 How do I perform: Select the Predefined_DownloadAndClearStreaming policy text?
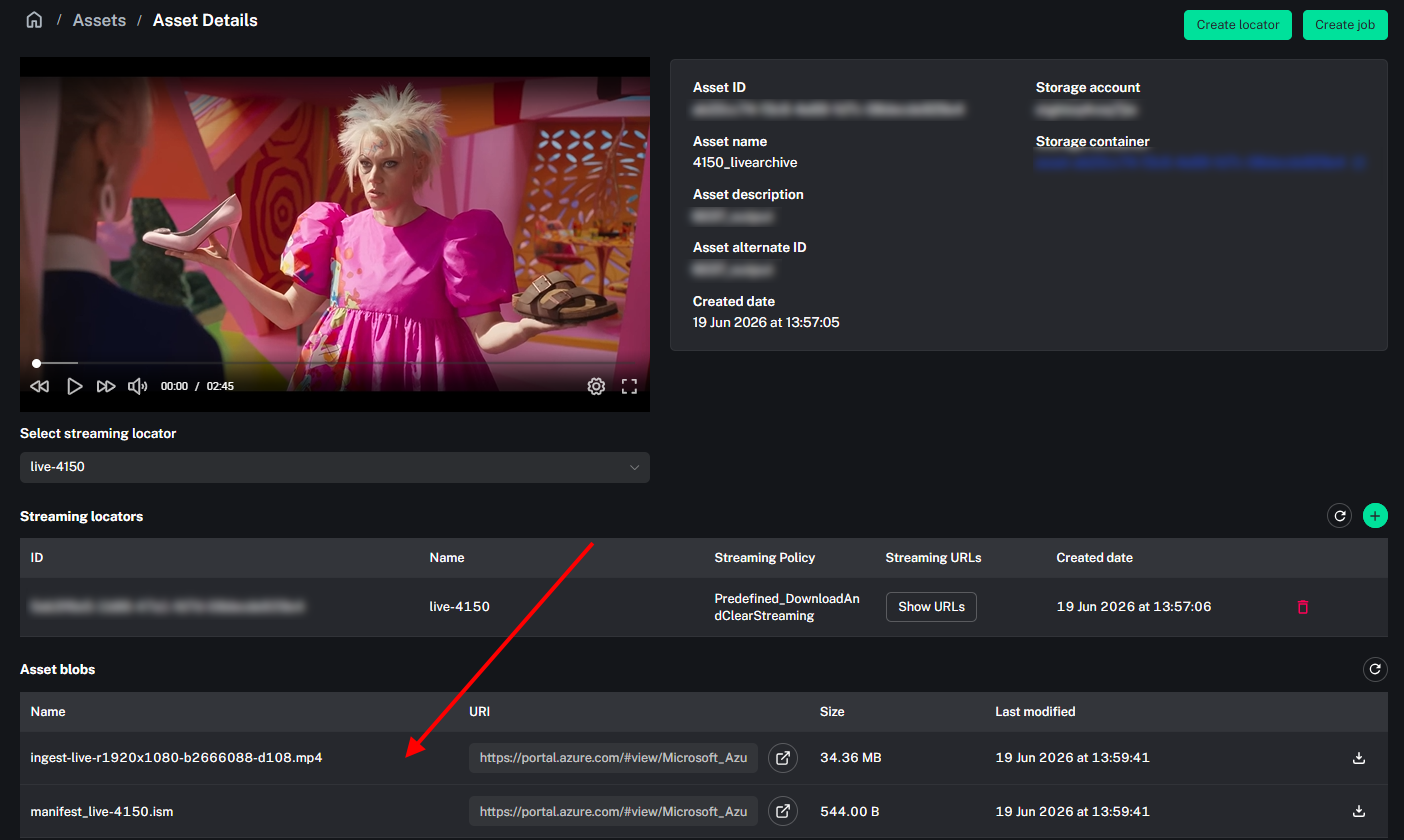pos(787,607)
